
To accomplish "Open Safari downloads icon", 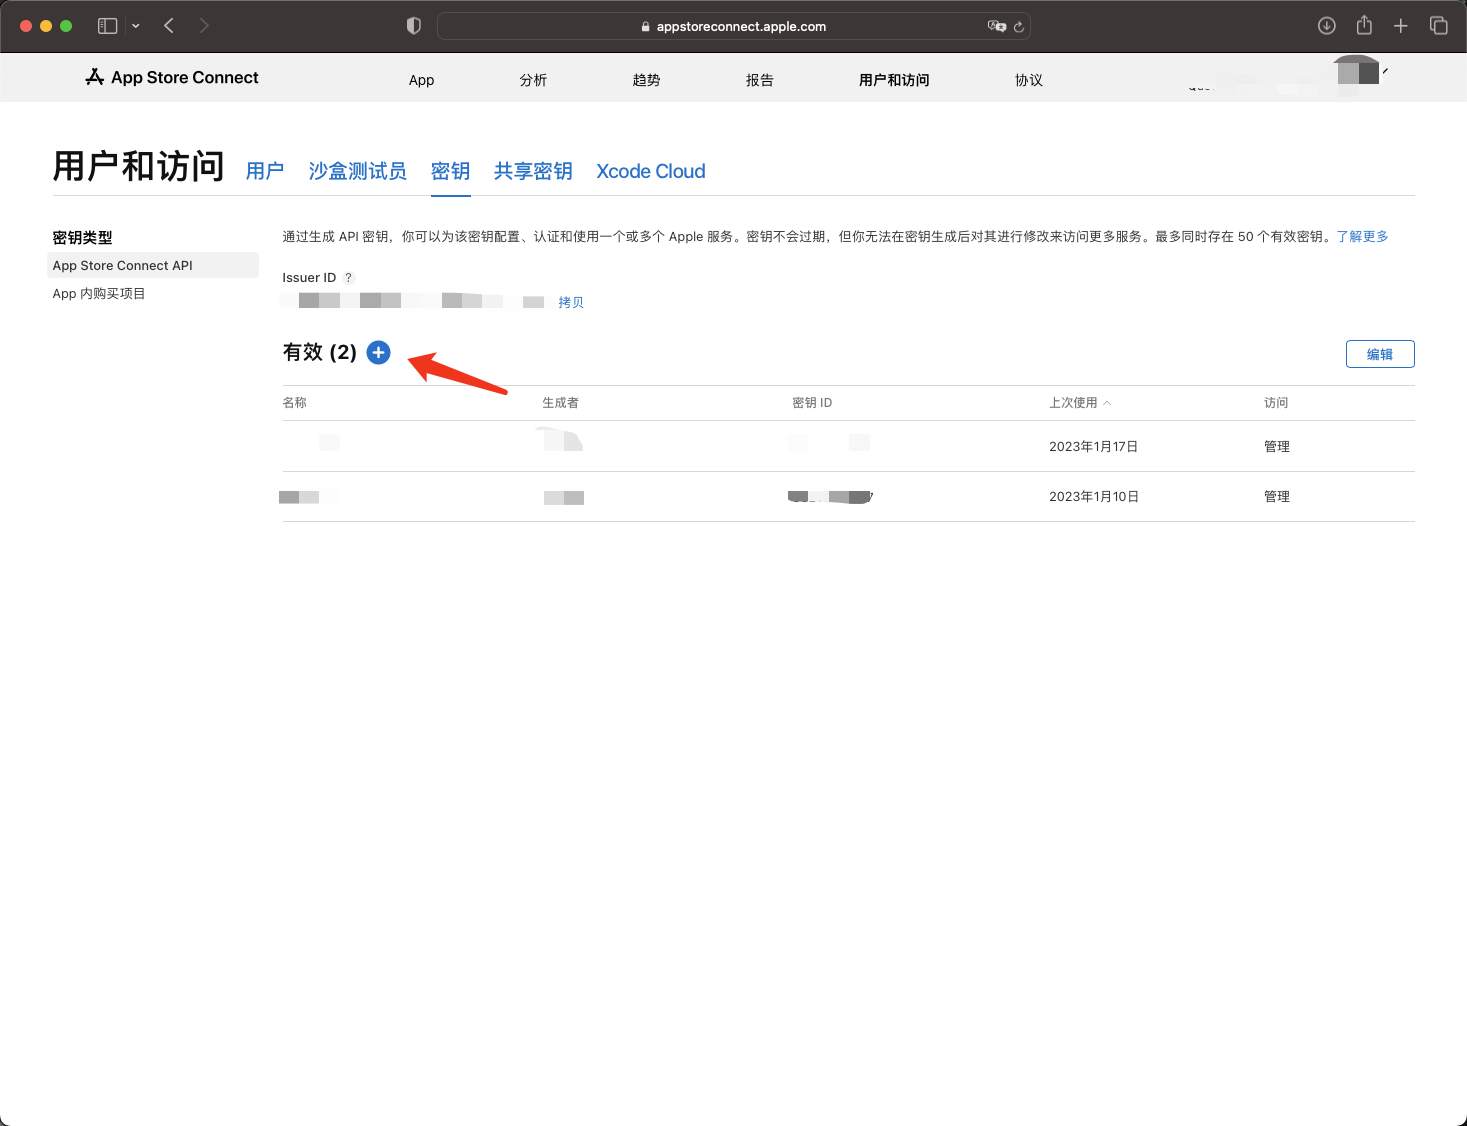I will (1327, 26).
